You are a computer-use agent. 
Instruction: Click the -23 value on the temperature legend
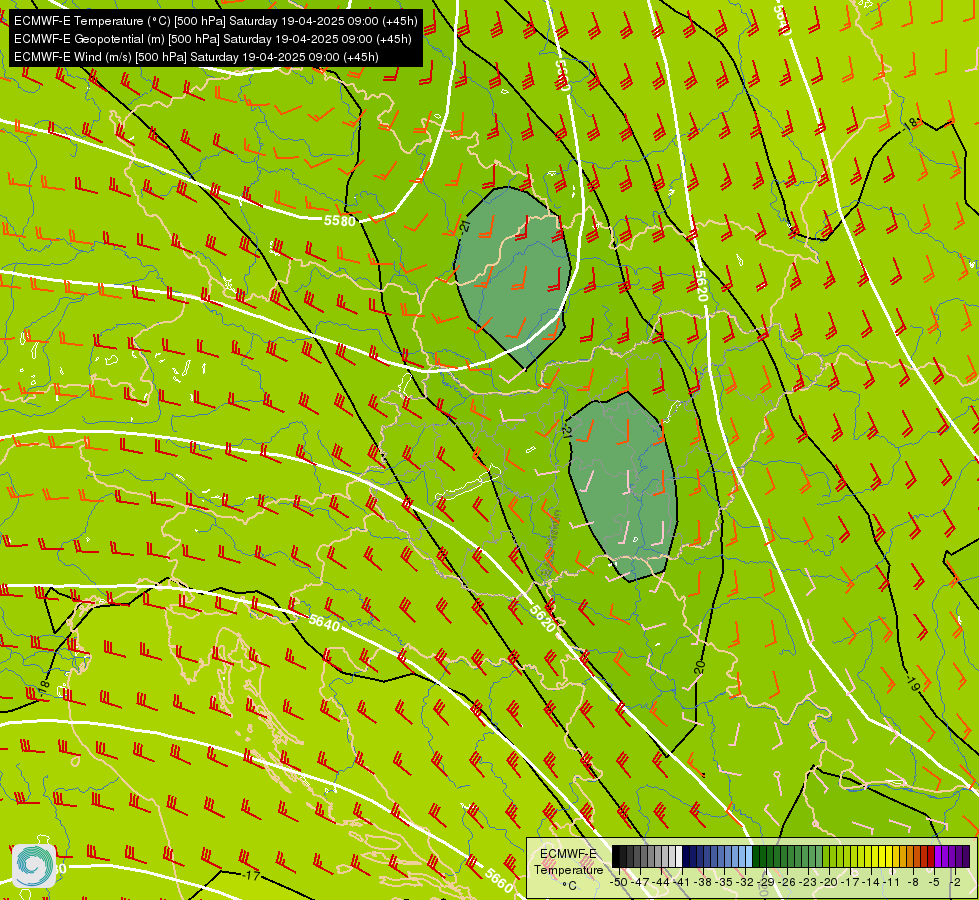pos(808,882)
